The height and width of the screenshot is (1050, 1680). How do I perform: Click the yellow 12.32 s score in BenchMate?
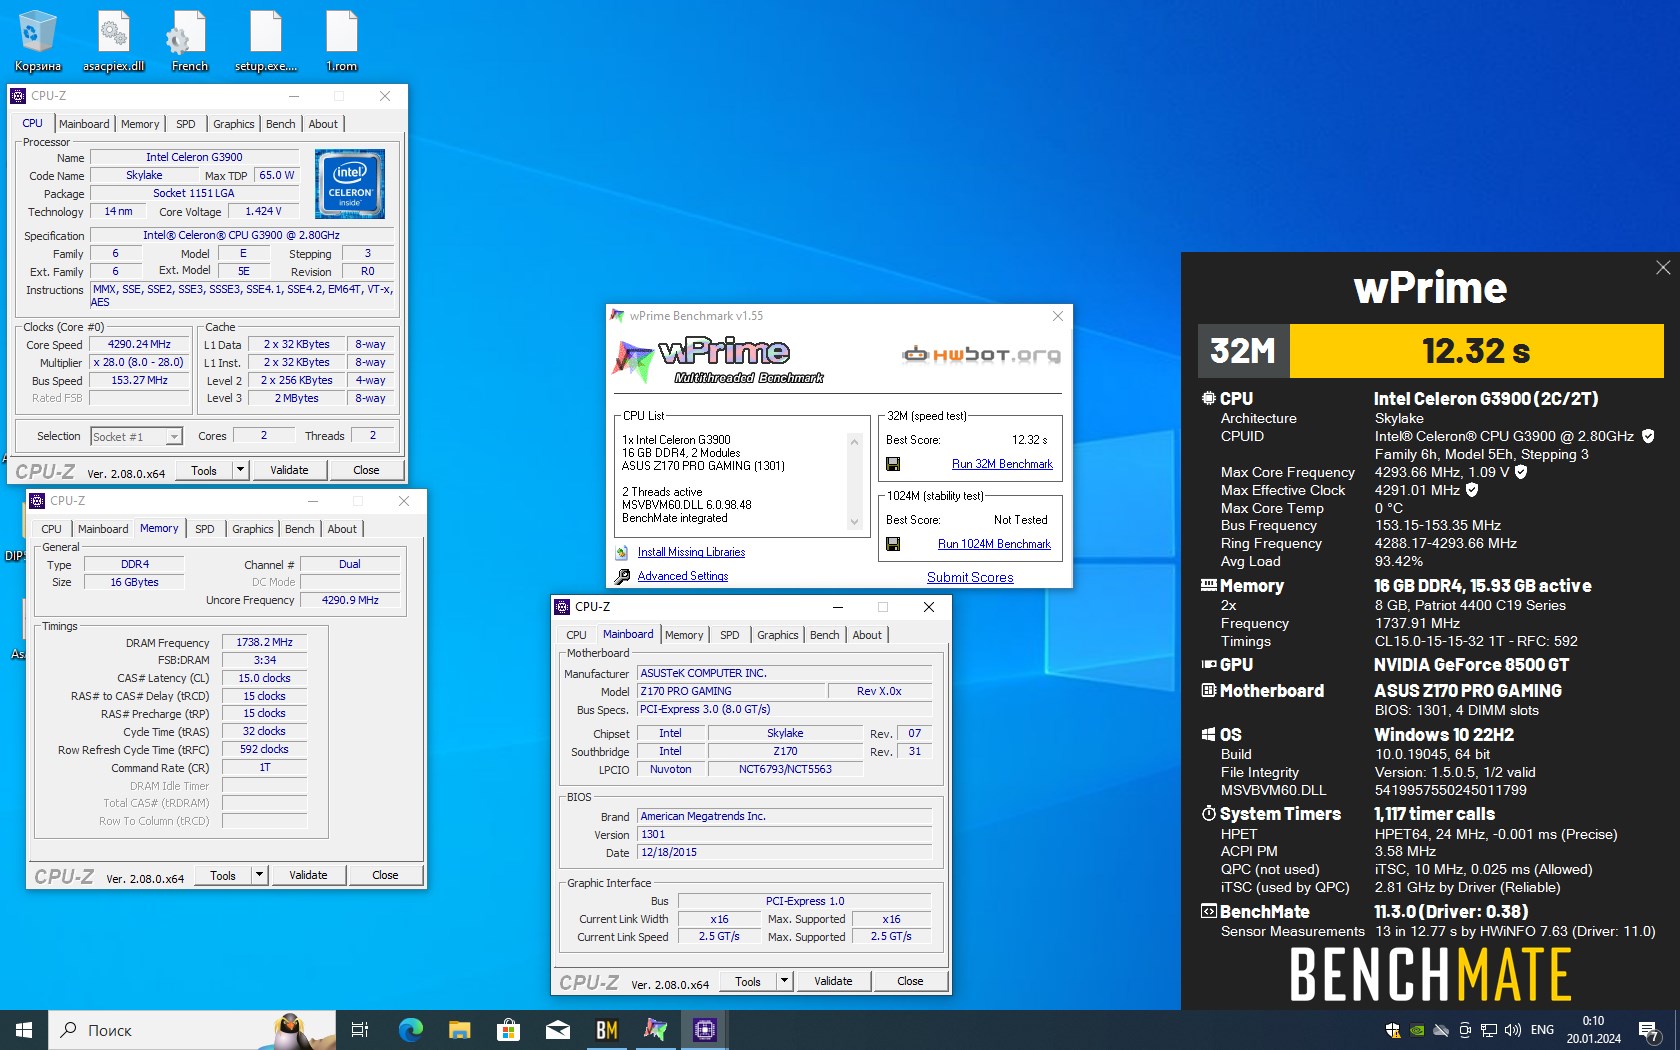pos(1476,351)
